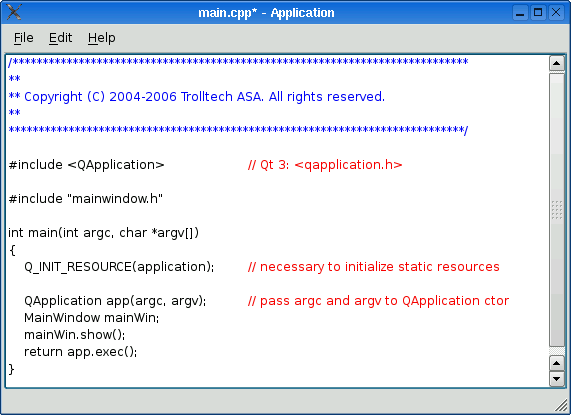Click the vertical scrollbar thumb
Viewport: 571px width, 415px height.
pos(556,210)
